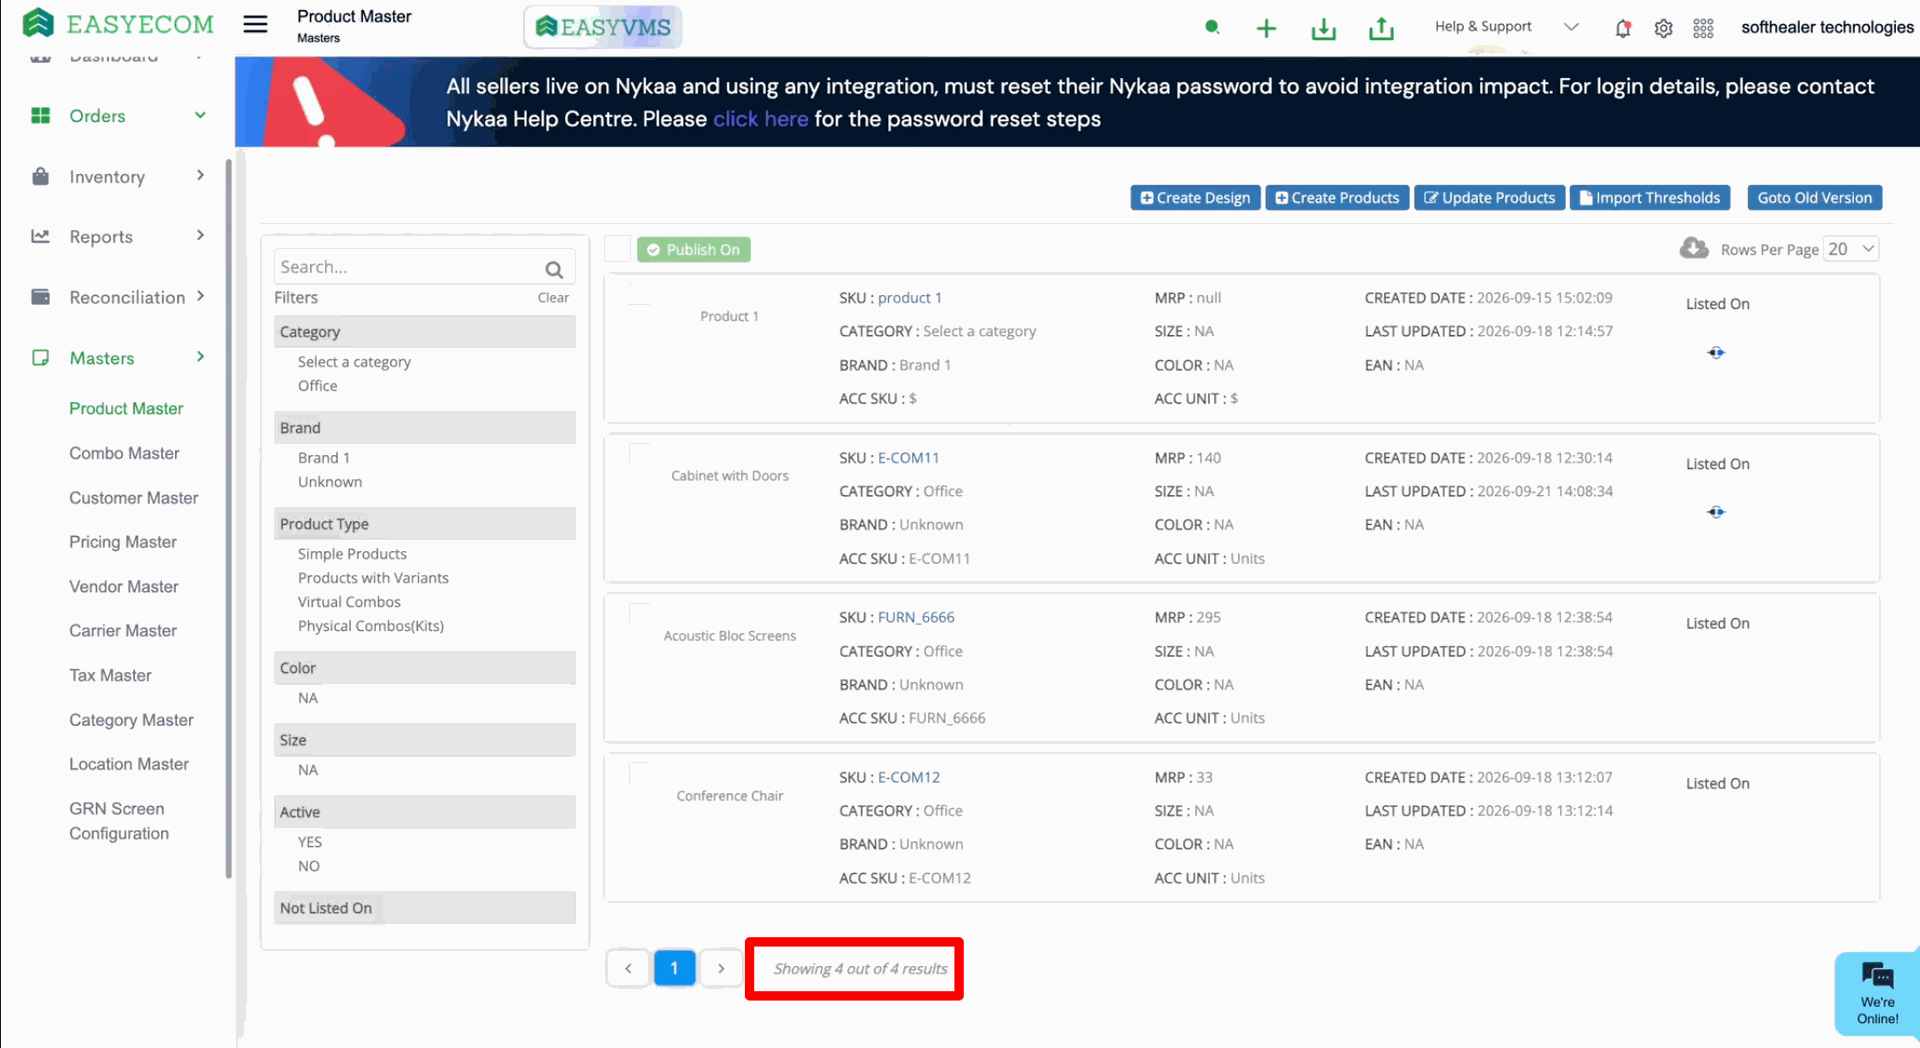Open GRN Screen Configuration
This screenshot has height=1048, width=1920.
coord(119,821)
